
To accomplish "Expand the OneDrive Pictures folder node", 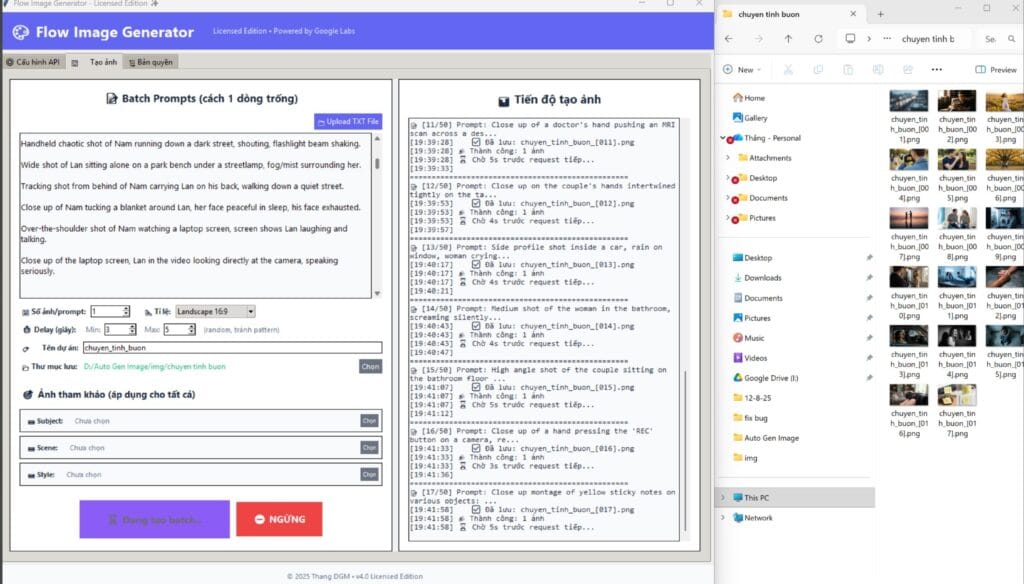I will [x=728, y=218].
